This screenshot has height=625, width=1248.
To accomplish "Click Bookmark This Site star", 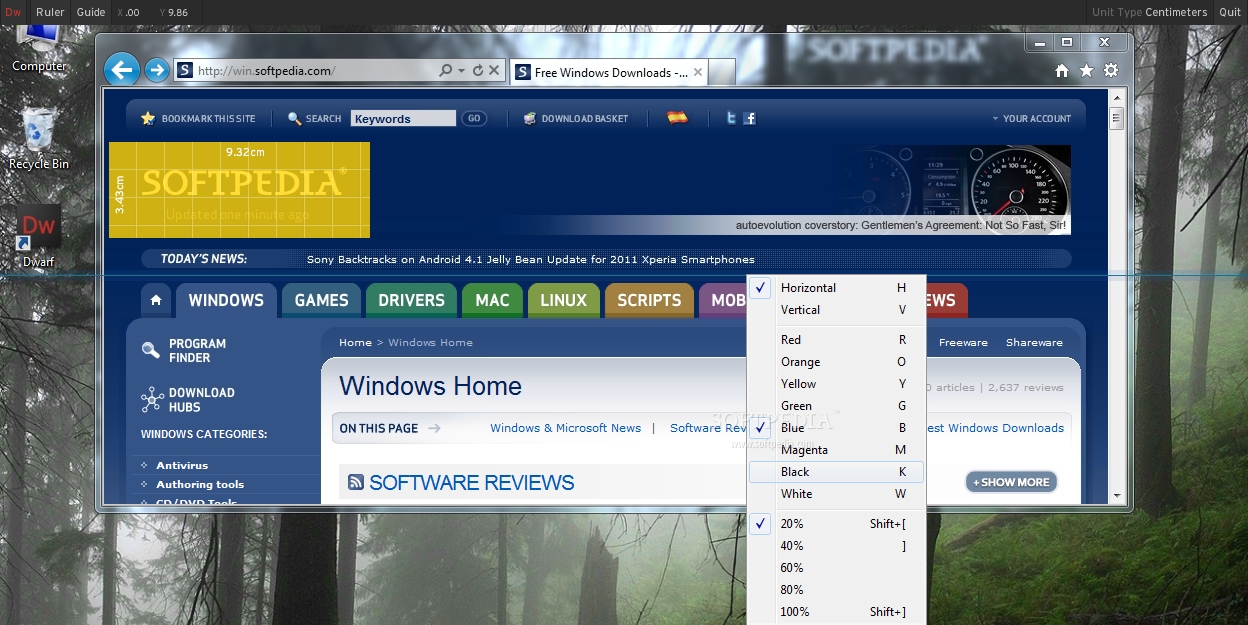I will pos(148,118).
